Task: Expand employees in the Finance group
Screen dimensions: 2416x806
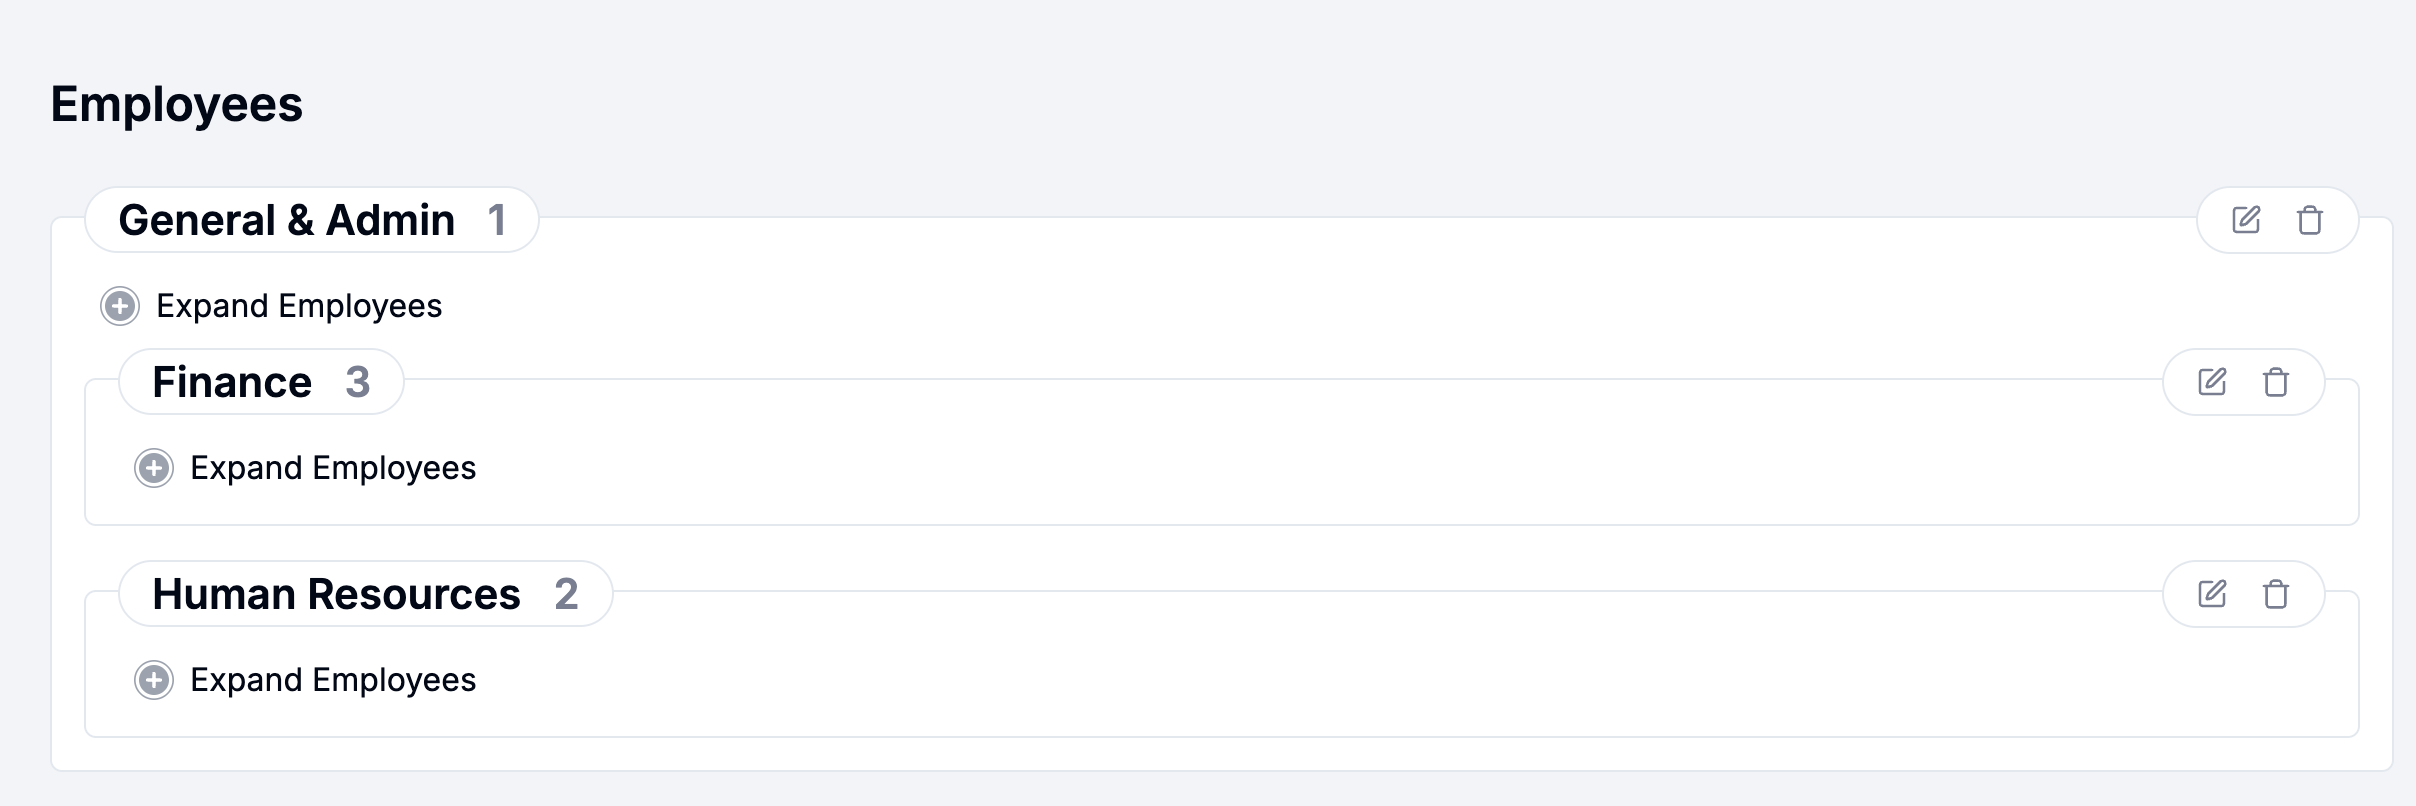Action: (333, 468)
